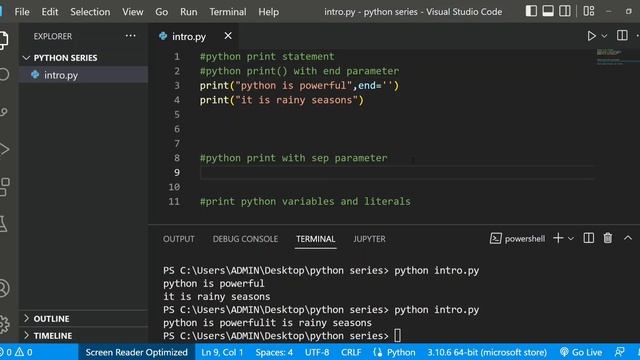Screen dimensions: 640x360
Task: Open the Search activity bar icon
Action: 3,75
